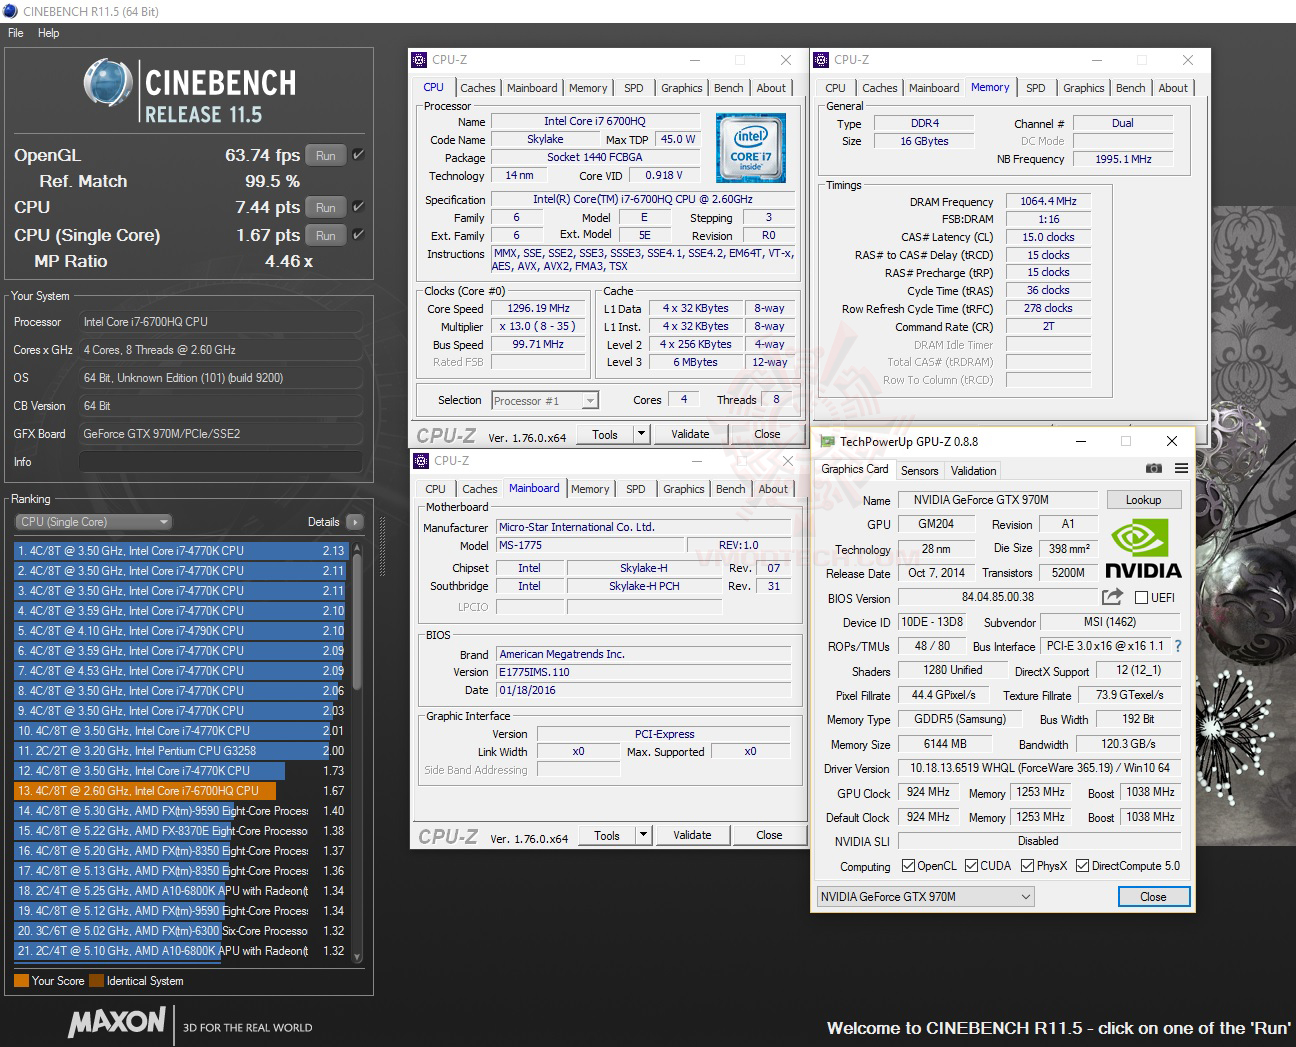
Task: Open the File menu in Cinebench
Action: (x=15, y=33)
